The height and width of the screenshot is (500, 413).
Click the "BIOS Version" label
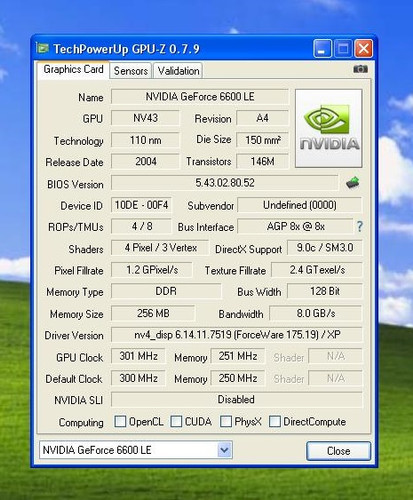75,184
